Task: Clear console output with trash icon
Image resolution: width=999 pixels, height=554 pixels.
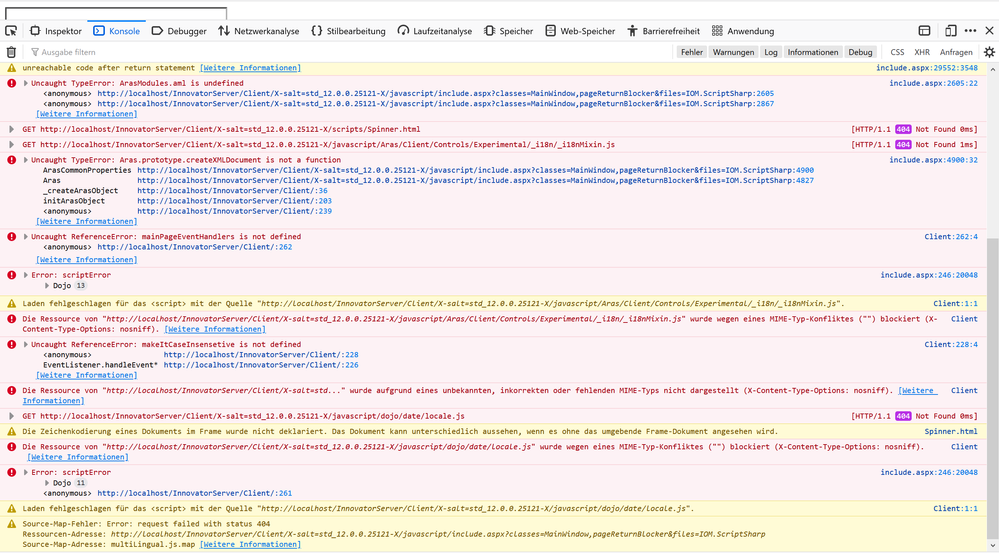Action: pos(11,52)
